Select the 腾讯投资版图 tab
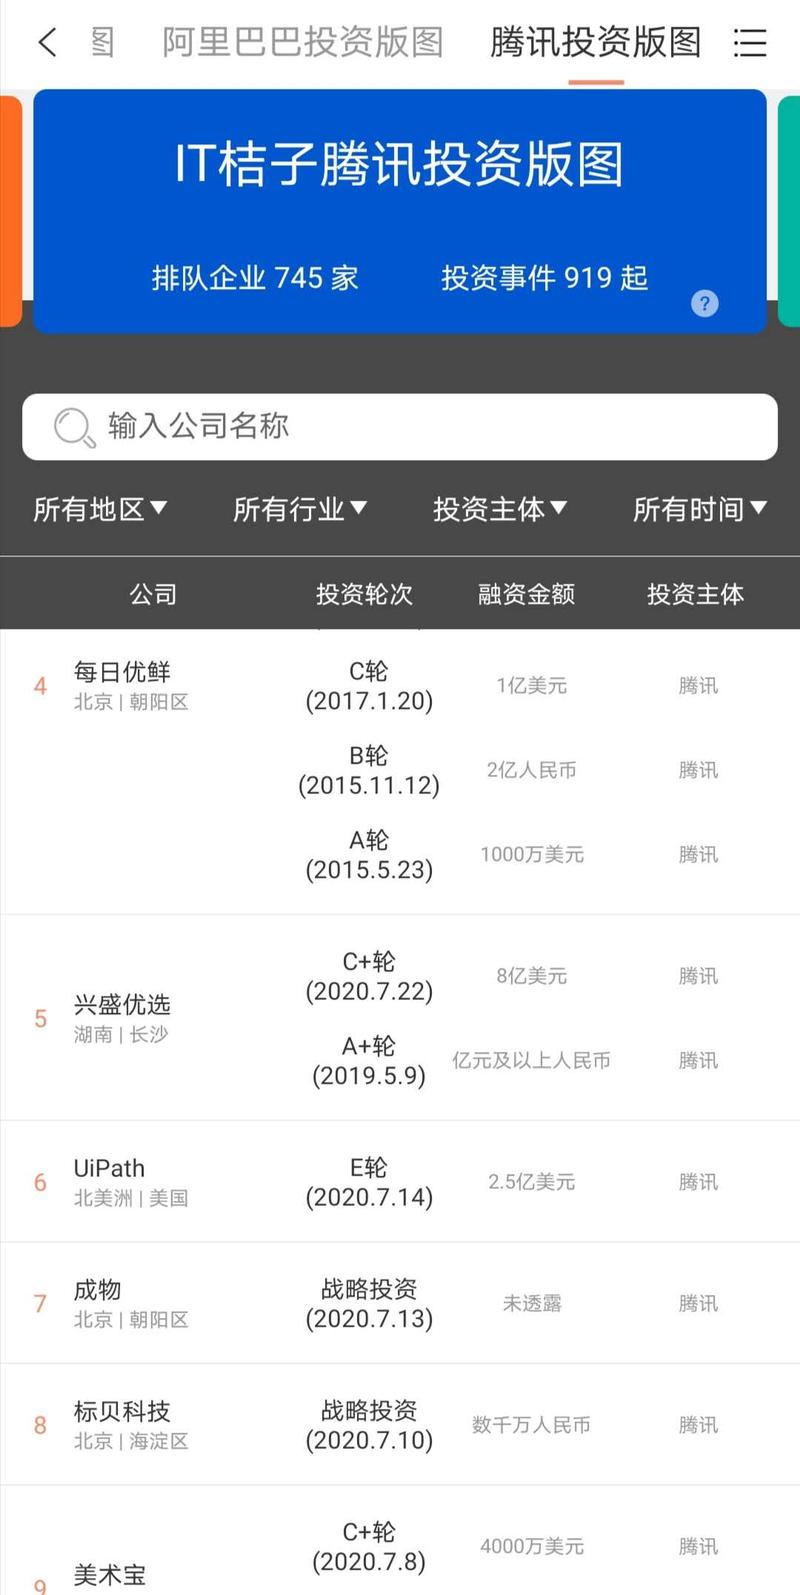Screen dimensions: 800x1595 click(595, 42)
